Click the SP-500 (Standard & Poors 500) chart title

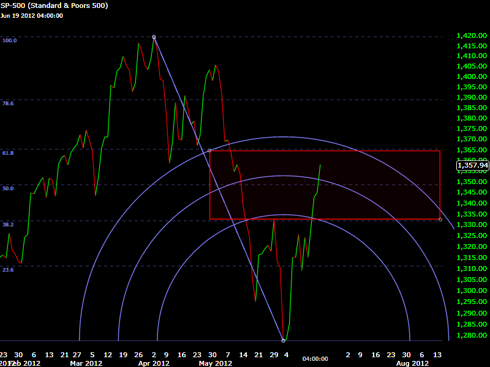point(54,6)
